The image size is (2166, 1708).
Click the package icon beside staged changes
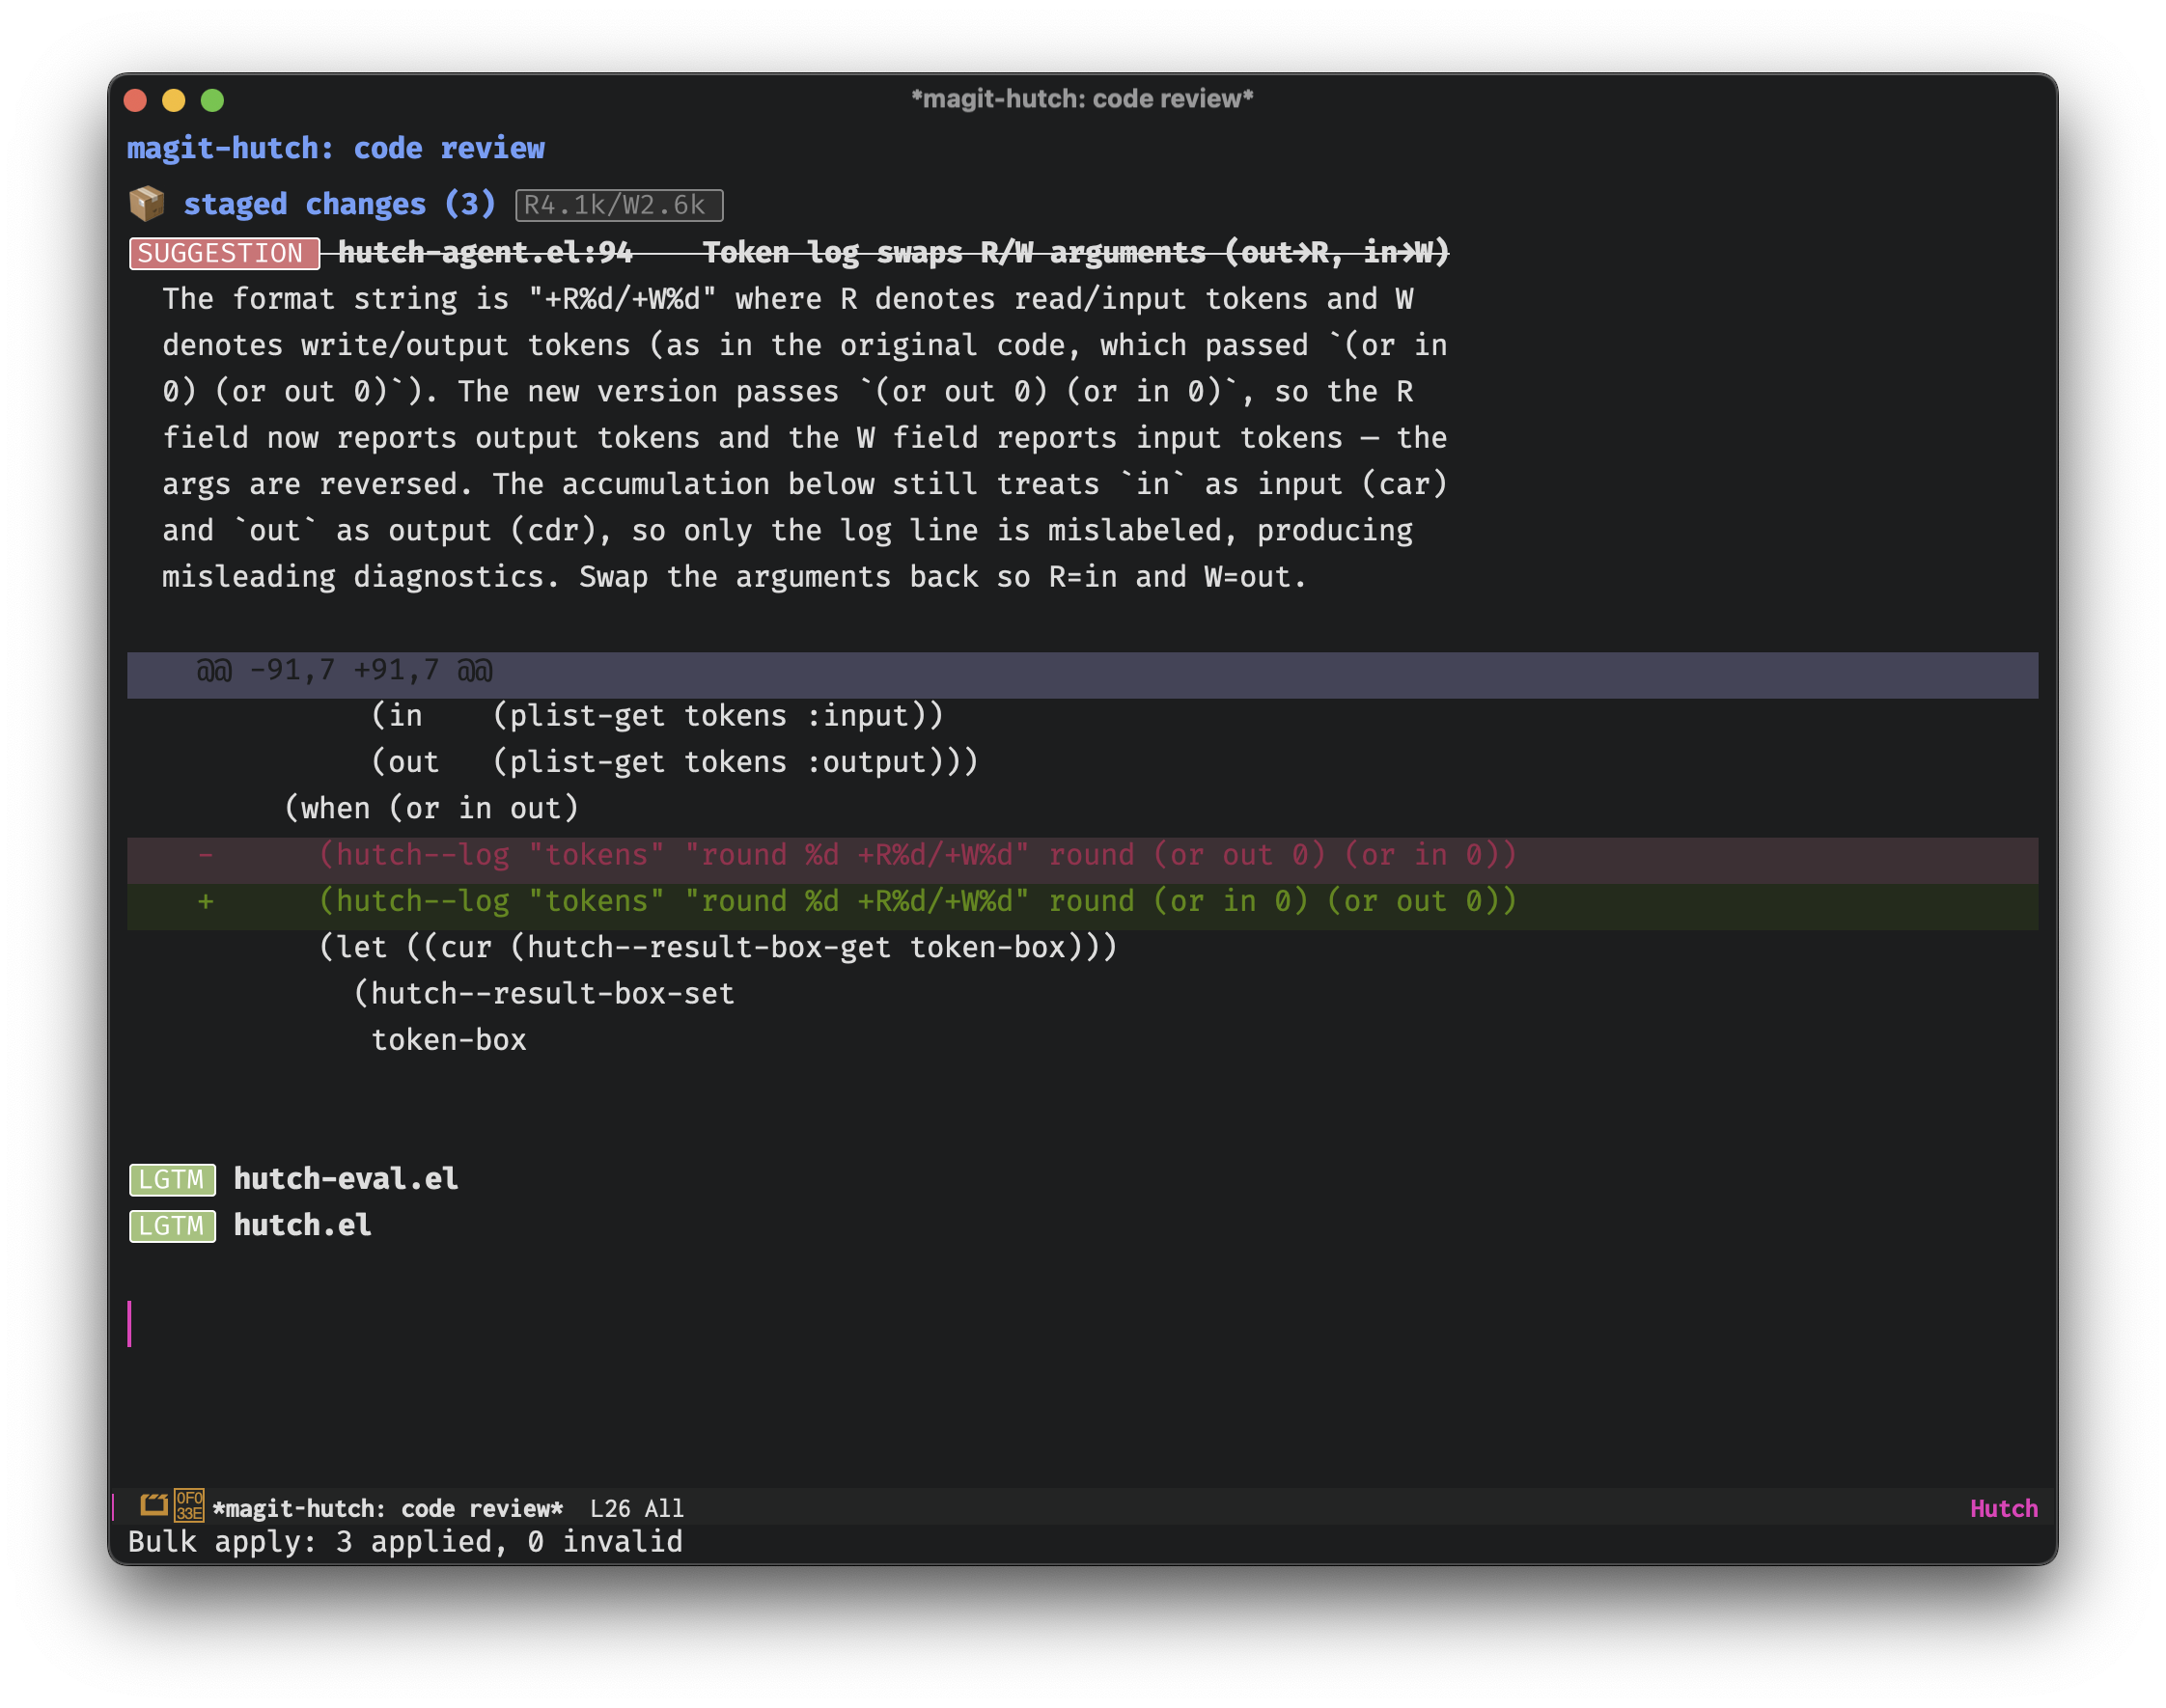point(147,203)
